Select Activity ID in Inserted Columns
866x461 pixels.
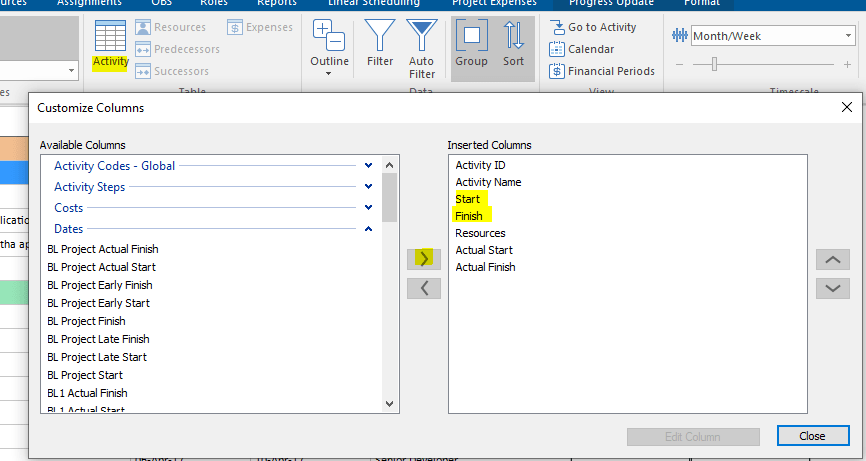click(x=480, y=165)
